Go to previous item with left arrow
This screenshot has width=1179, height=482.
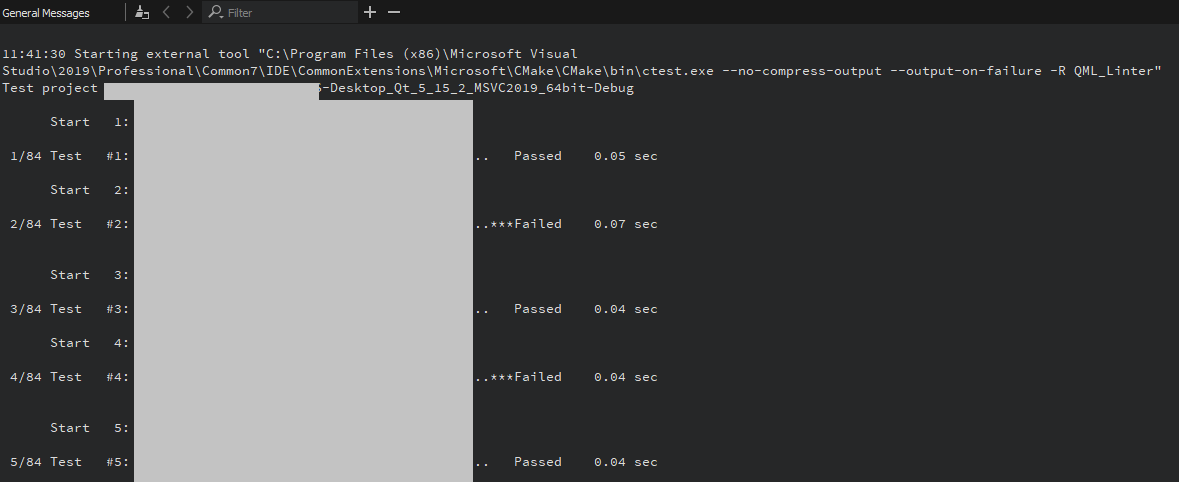point(166,13)
